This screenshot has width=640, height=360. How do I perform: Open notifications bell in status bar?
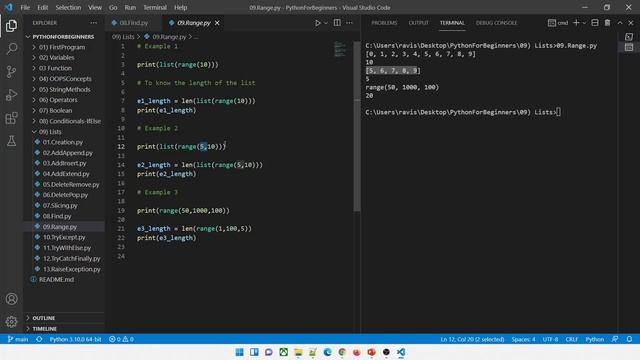pos(629,339)
